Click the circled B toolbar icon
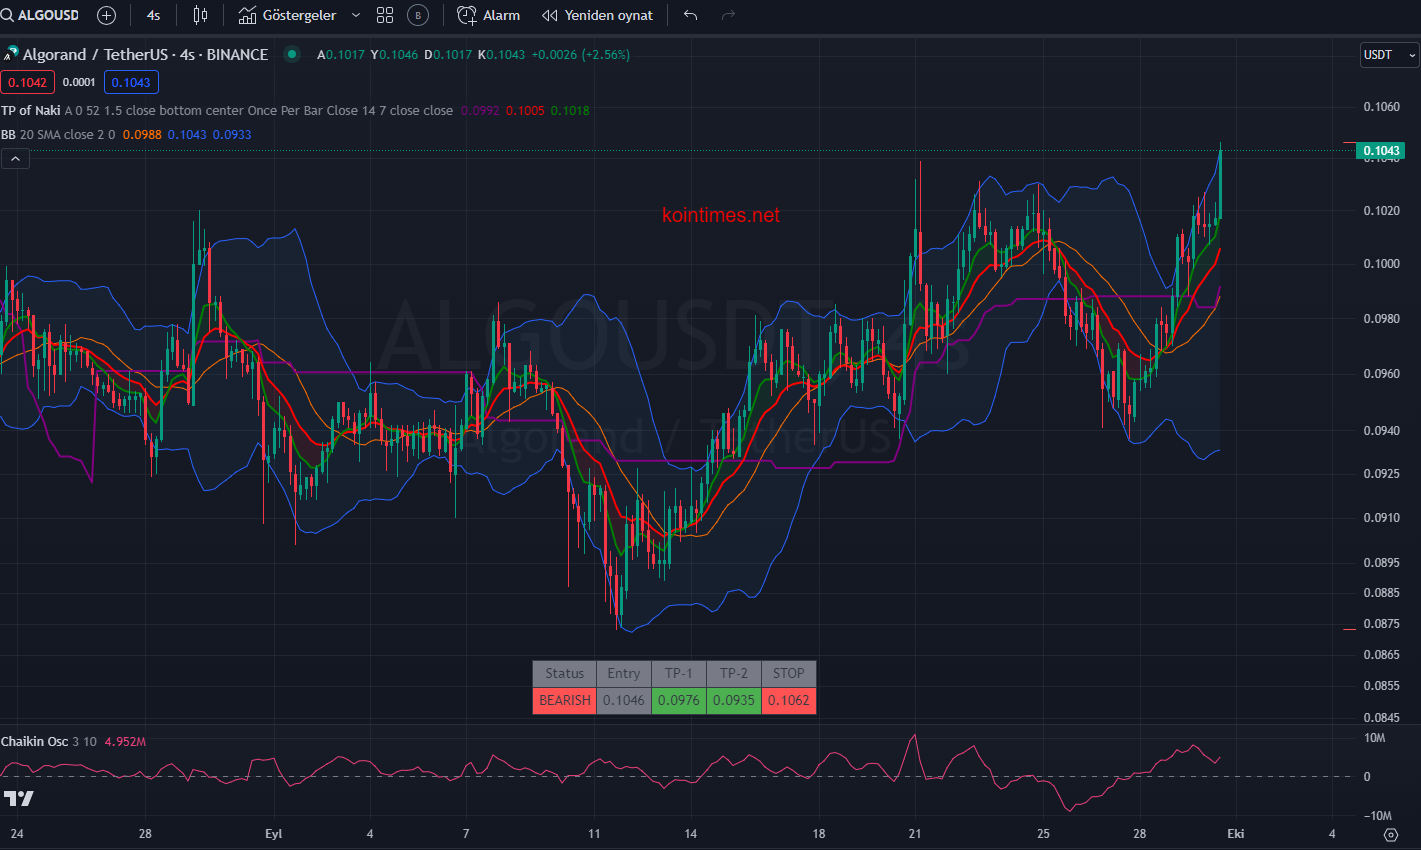Viewport: 1421px width, 850px height. [418, 15]
